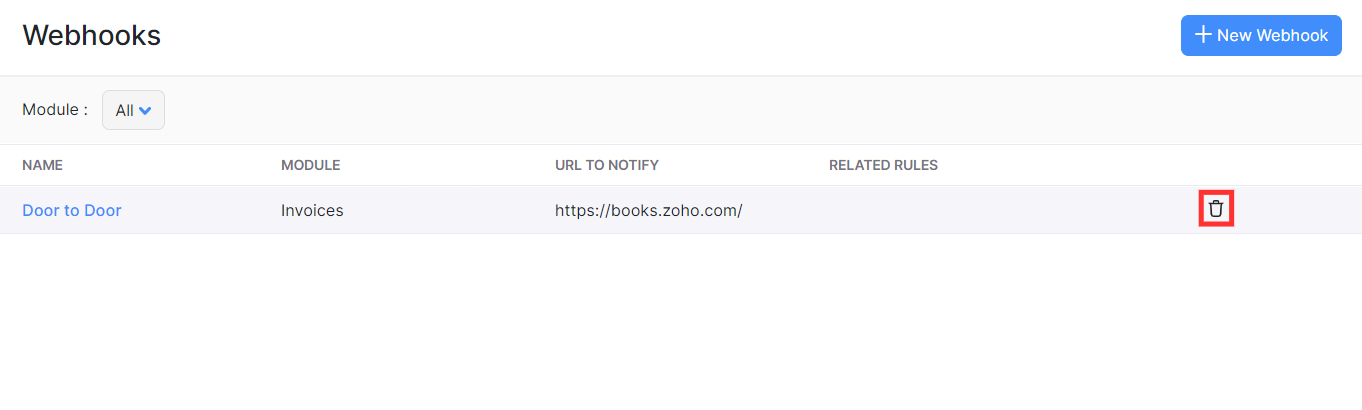Screen dimensions: 1362x410
Task: Delete the Door to Door webhook
Action: tap(1215, 209)
